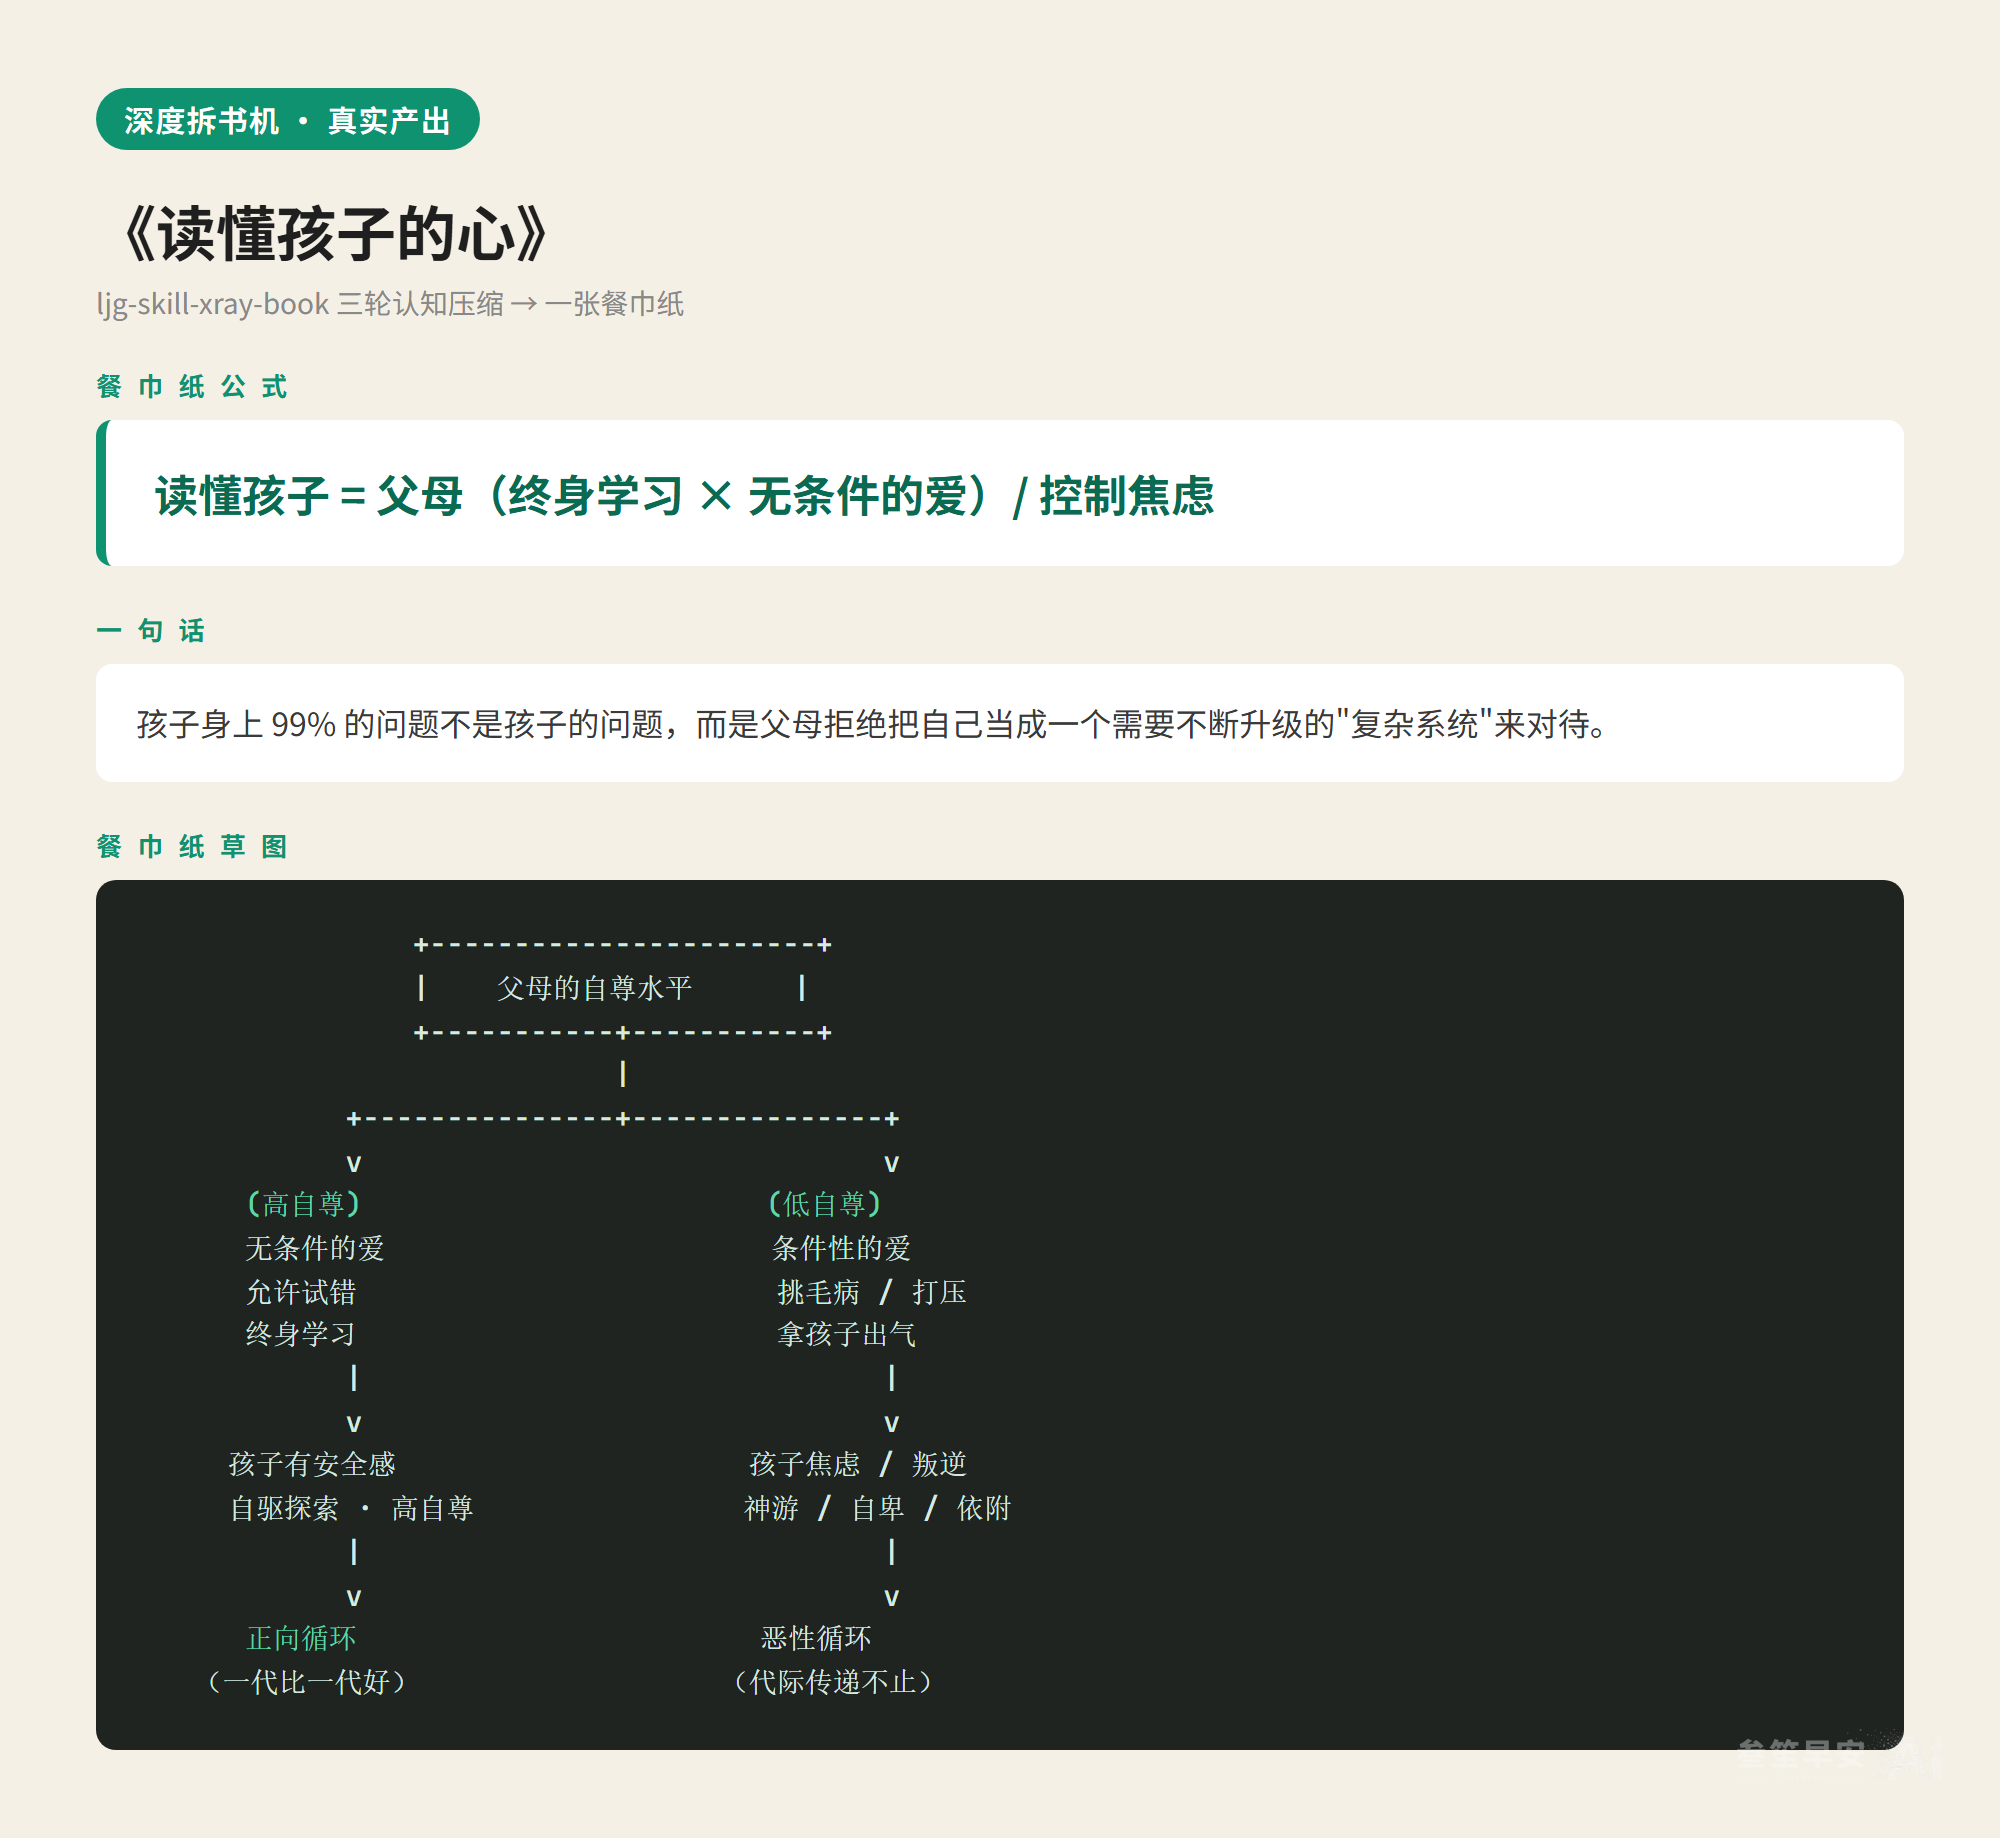The height and width of the screenshot is (1838, 2000).
Task: Click the line 挑毛病 / 打压
Action: (x=872, y=1292)
